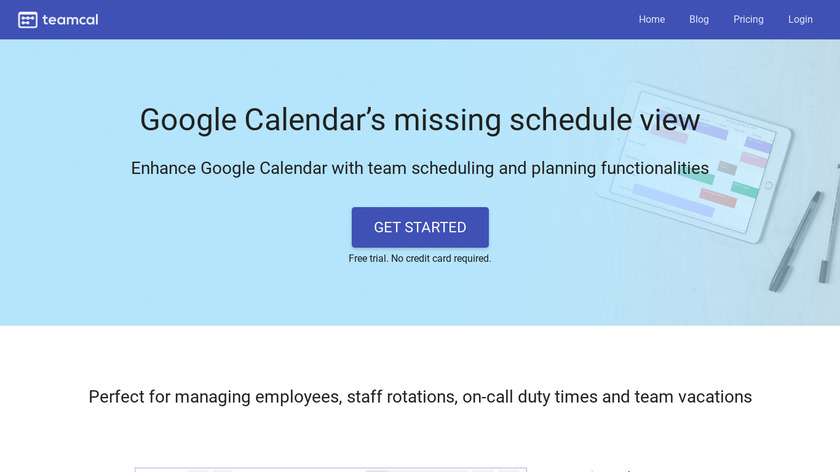This screenshot has width=840, height=472.
Task: Click the "Free trial. No credit card required." note
Action: [x=420, y=258]
